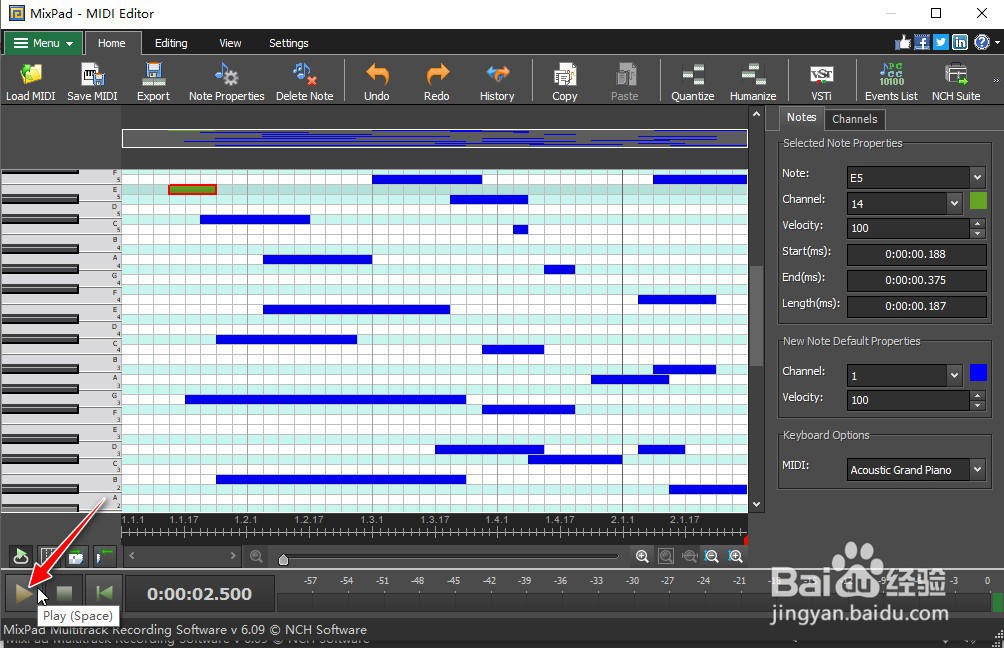Screen dimensions: 1004x648
Task: Open the help question mark icon
Action: (x=982, y=42)
